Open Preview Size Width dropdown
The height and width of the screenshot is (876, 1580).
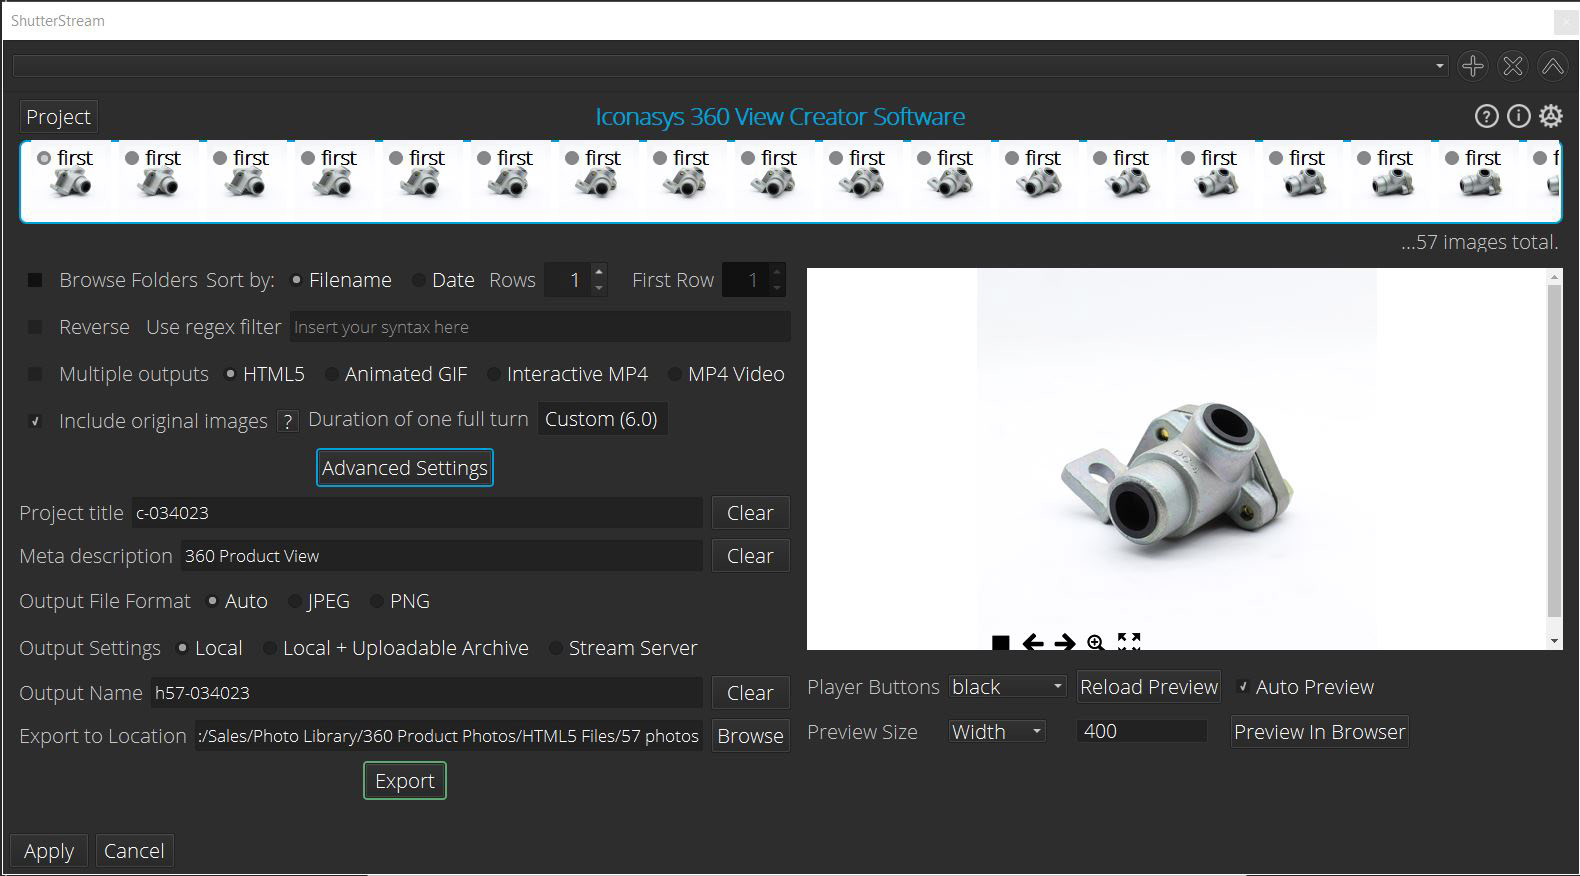(x=997, y=732)
